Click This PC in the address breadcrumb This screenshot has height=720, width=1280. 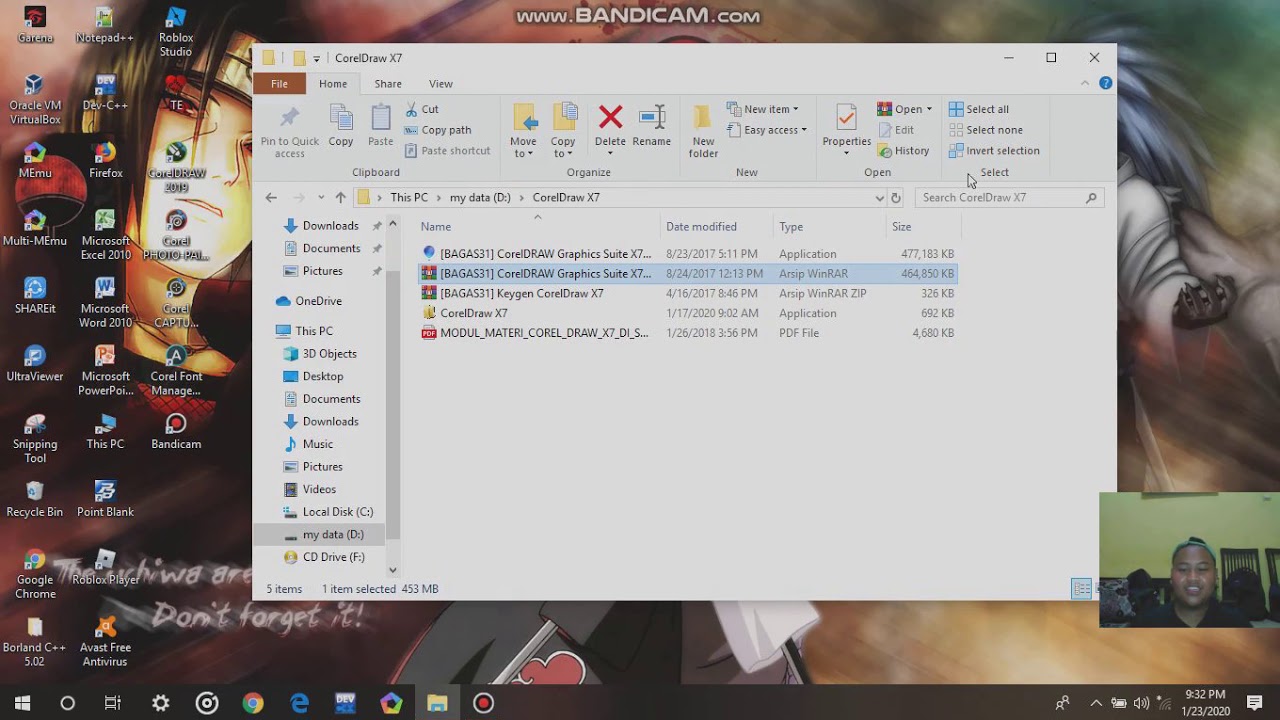coord(409,198)
